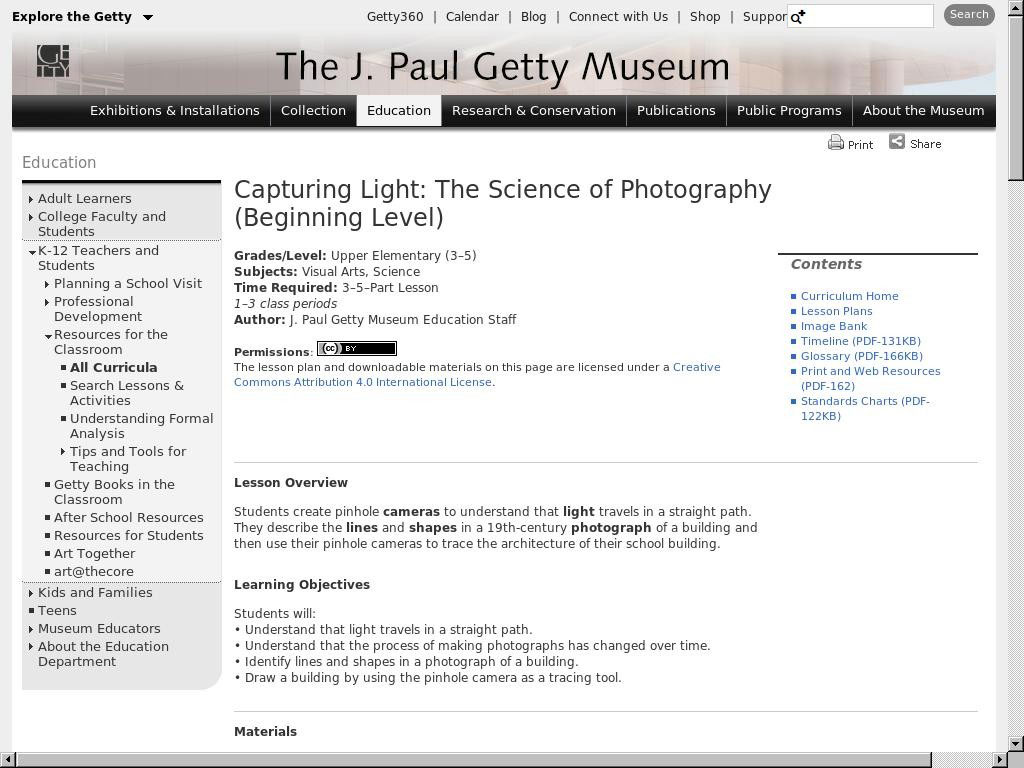The width and height of the screenshot is (1024, 768).
Task: Click the Share text link
Action: click(x=925, y=144)
